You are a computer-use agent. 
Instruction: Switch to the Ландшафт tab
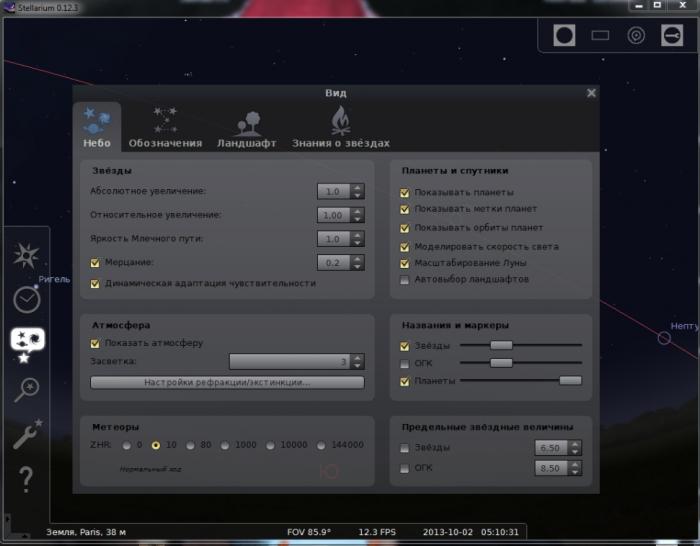[x=246, y=127]
